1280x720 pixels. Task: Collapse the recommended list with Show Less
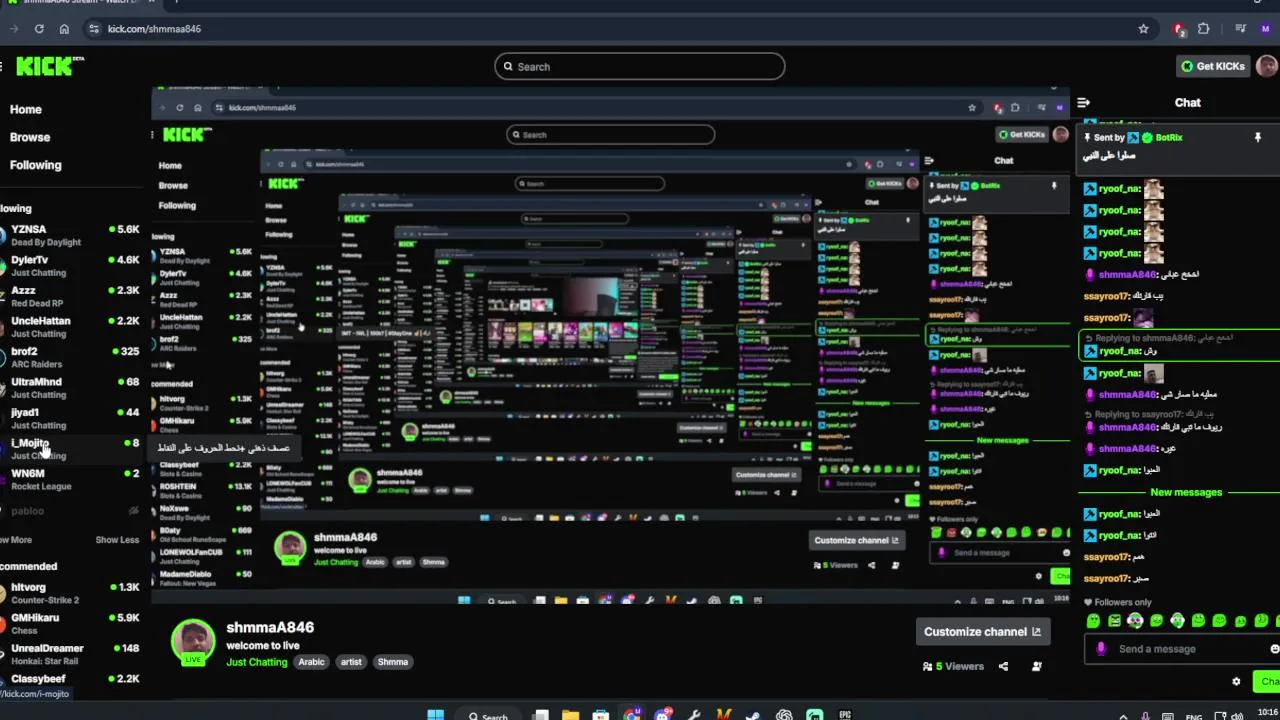[117, 540]
